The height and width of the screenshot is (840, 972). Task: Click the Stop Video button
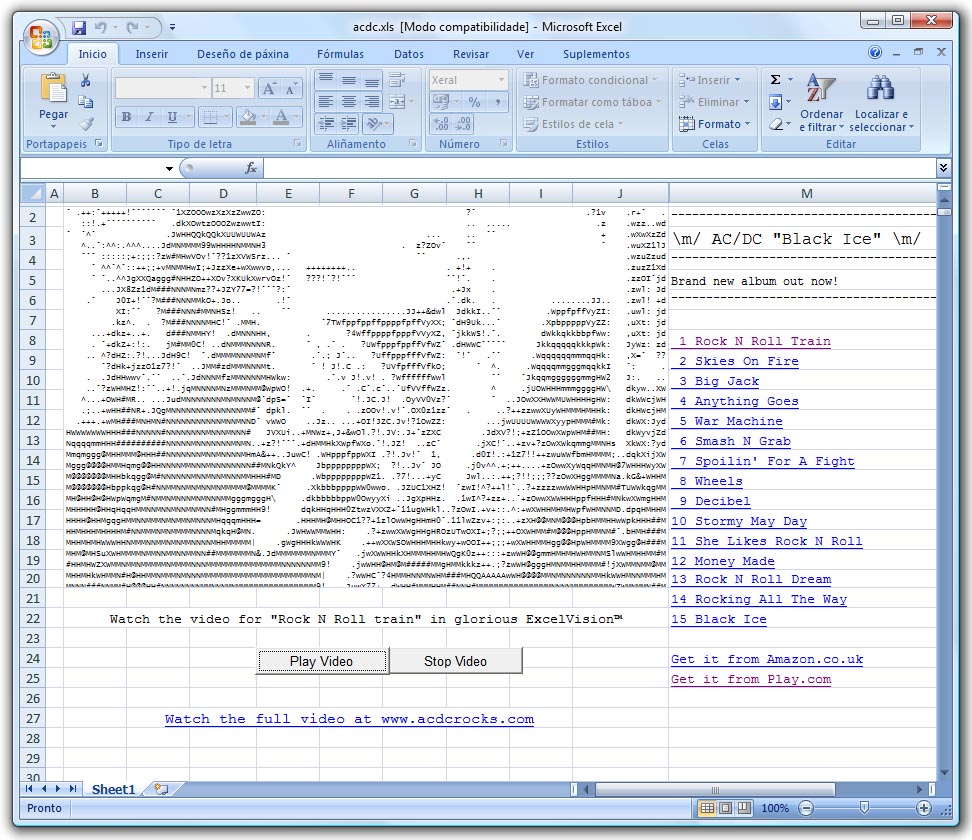pos(456,661)
